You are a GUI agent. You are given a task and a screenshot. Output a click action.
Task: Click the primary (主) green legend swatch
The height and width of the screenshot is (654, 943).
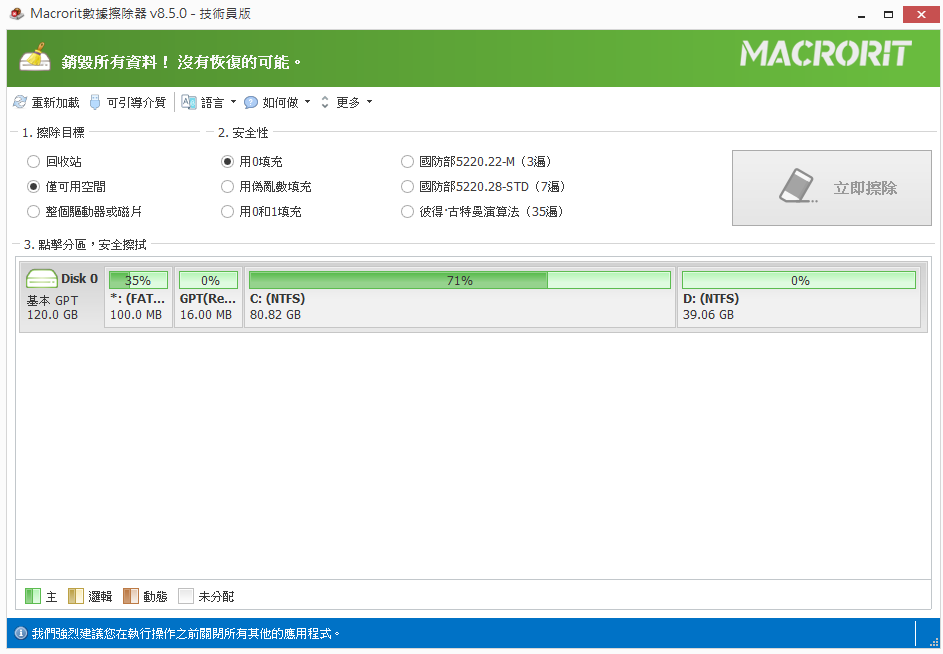coord(33,596)
